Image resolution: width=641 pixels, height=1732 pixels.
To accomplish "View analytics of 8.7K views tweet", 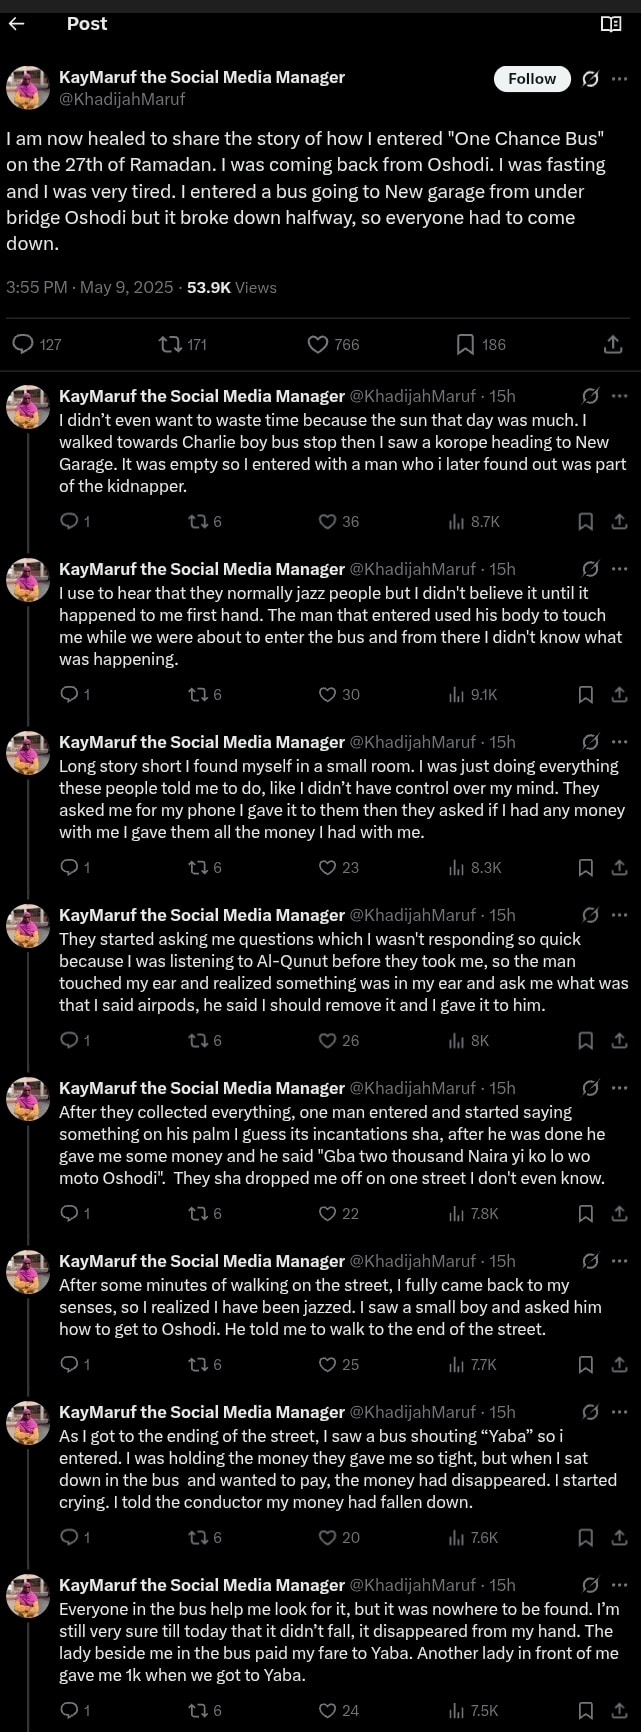I will [x=457, y=521].
